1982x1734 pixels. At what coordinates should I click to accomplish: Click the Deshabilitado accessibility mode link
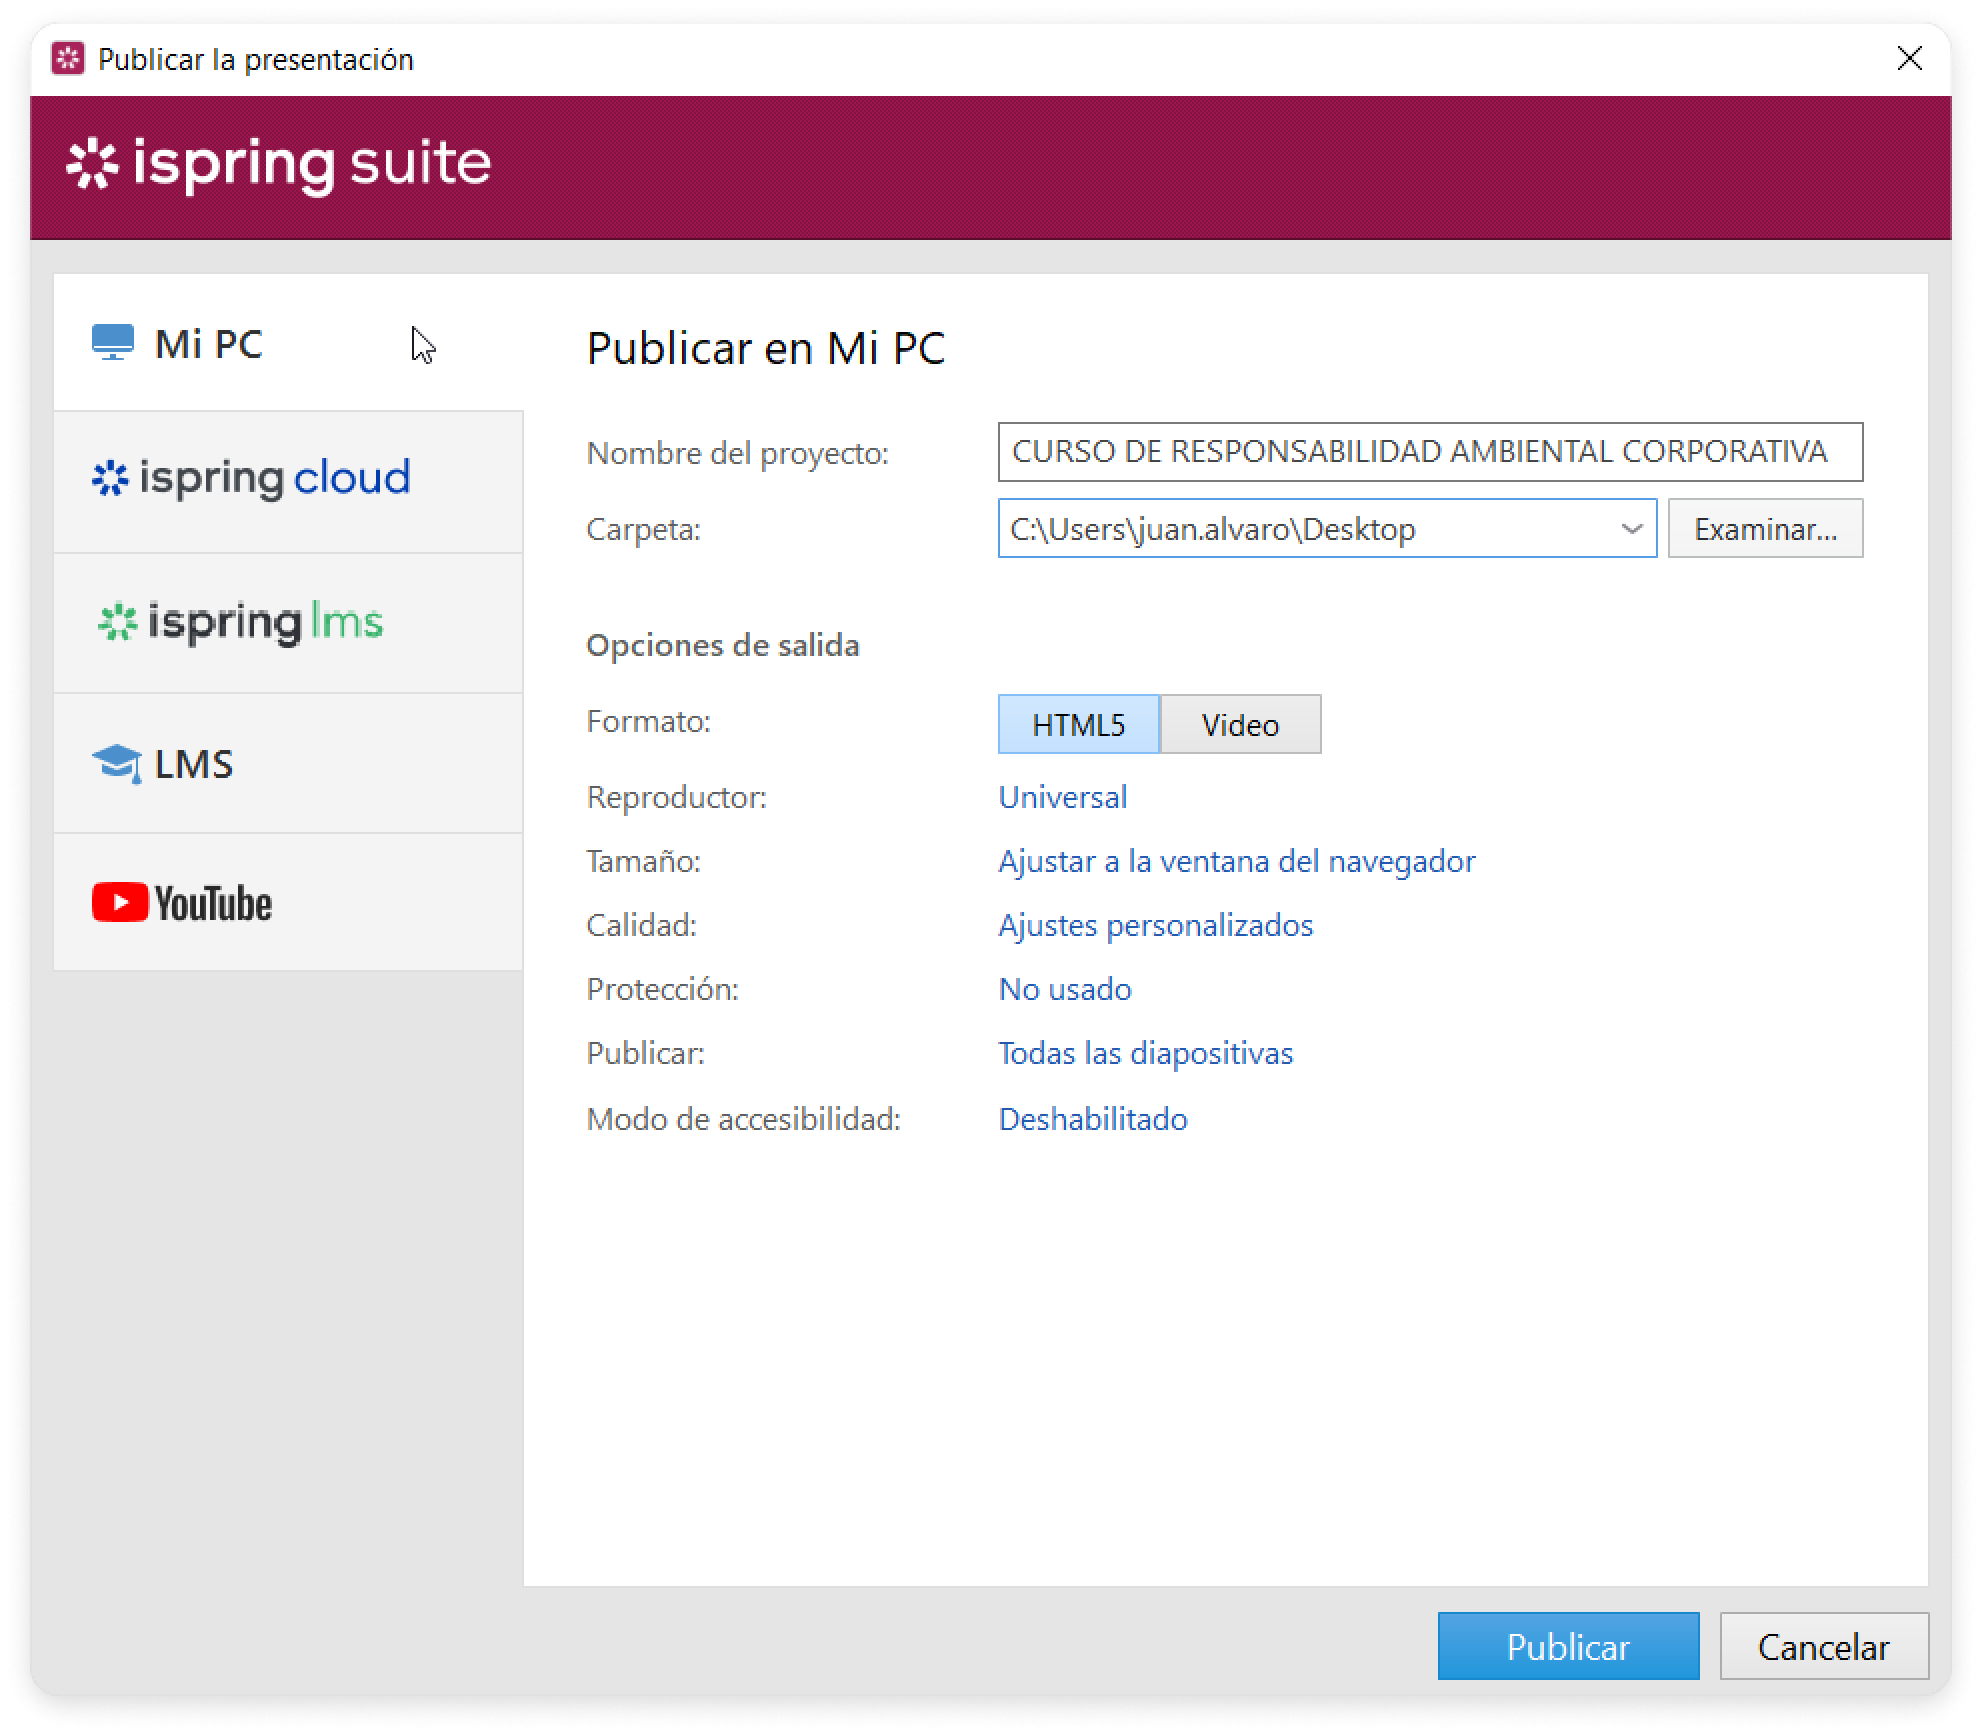1092,1118
